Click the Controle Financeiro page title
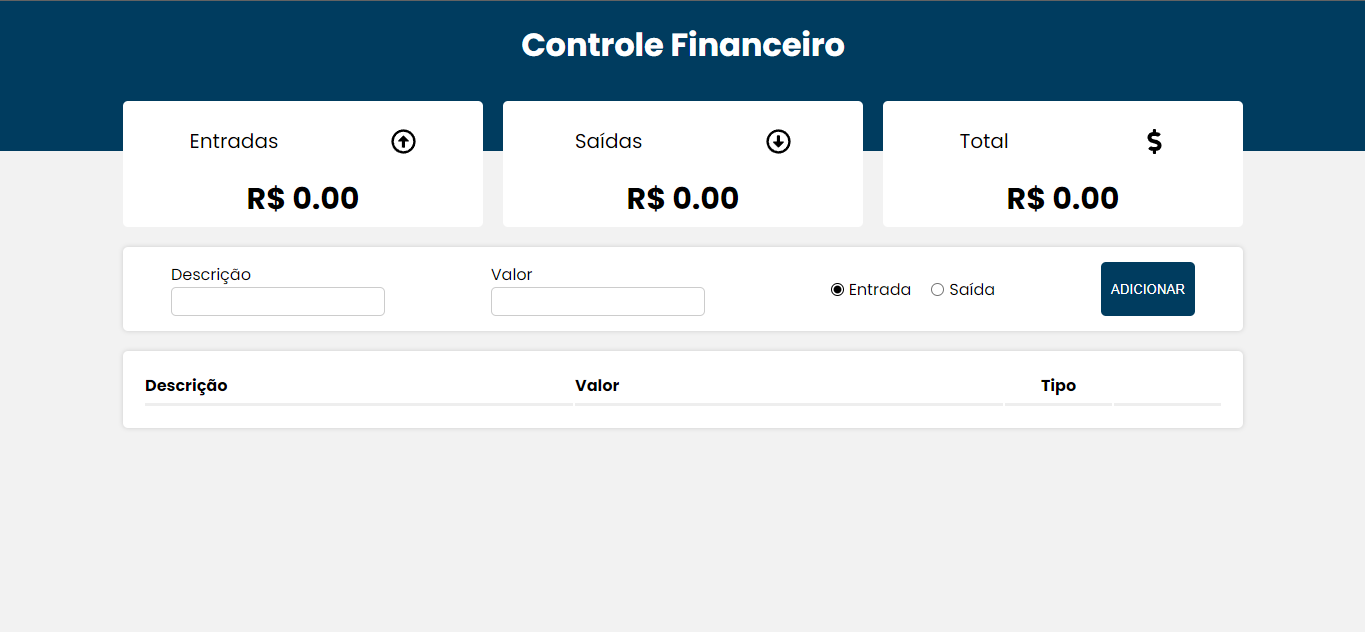This screenshot has width=1365, height=632. tap(683, 45)
